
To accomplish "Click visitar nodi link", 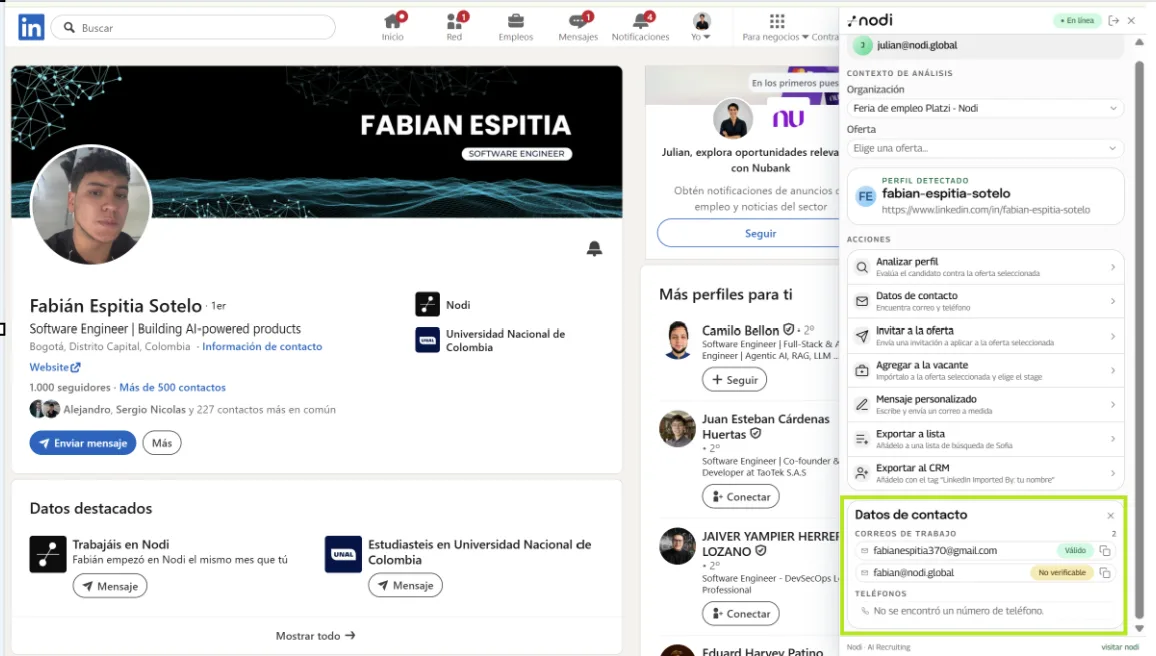I will click(1120, 647).
